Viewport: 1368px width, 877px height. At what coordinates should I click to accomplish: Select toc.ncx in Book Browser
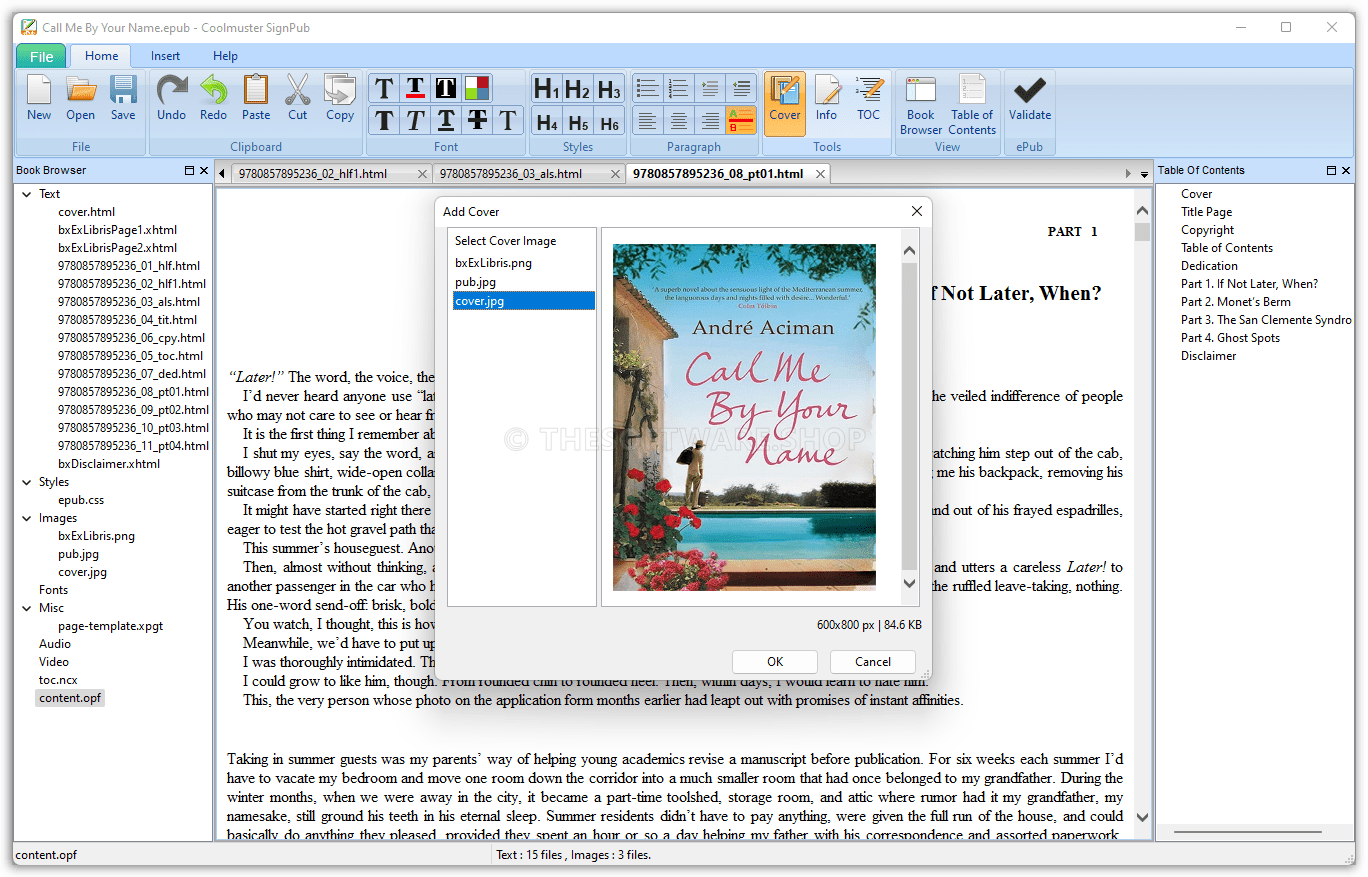tap(58, 680)
